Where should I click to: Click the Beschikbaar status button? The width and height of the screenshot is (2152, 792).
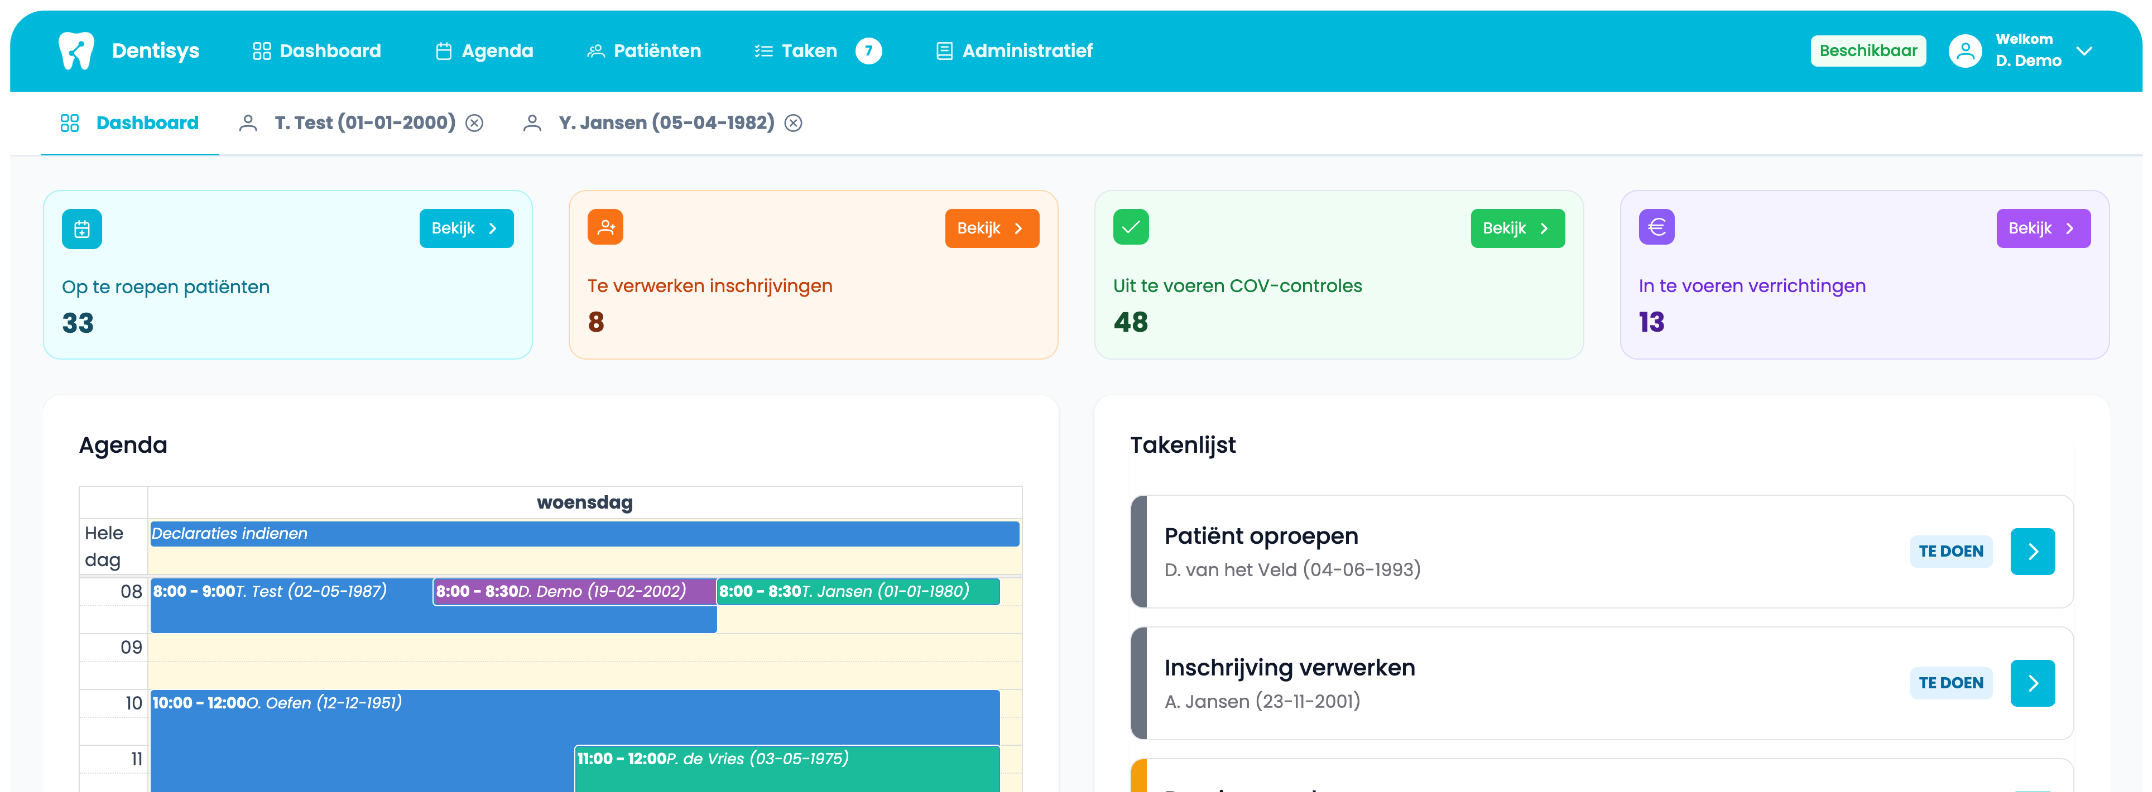(x=1868, y=51)
